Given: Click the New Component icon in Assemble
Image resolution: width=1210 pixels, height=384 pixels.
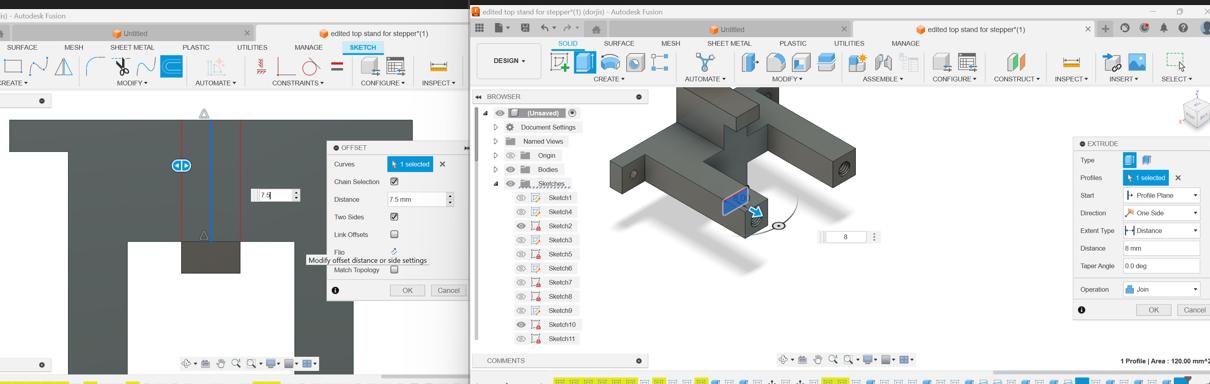Looking at the screenshot, I should pos(857,62).
